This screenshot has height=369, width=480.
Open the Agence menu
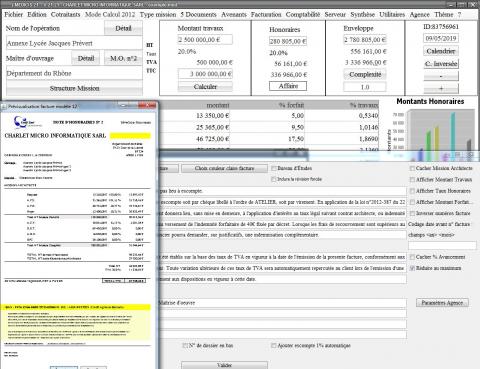(x=419, y=14)
